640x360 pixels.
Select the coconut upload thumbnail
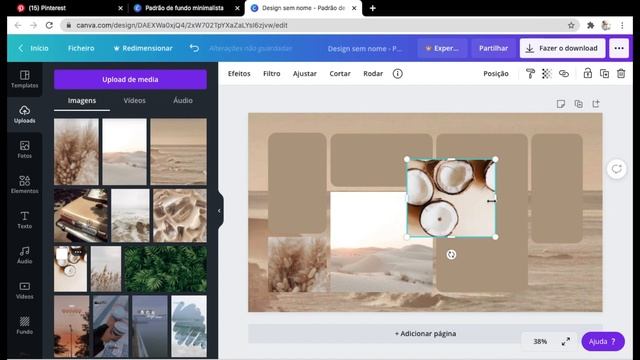click(x=70, y=269)
